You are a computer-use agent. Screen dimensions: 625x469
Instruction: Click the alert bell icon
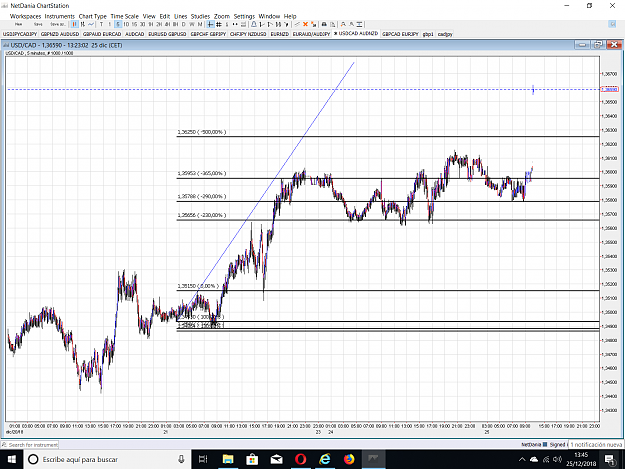[254, 24]
